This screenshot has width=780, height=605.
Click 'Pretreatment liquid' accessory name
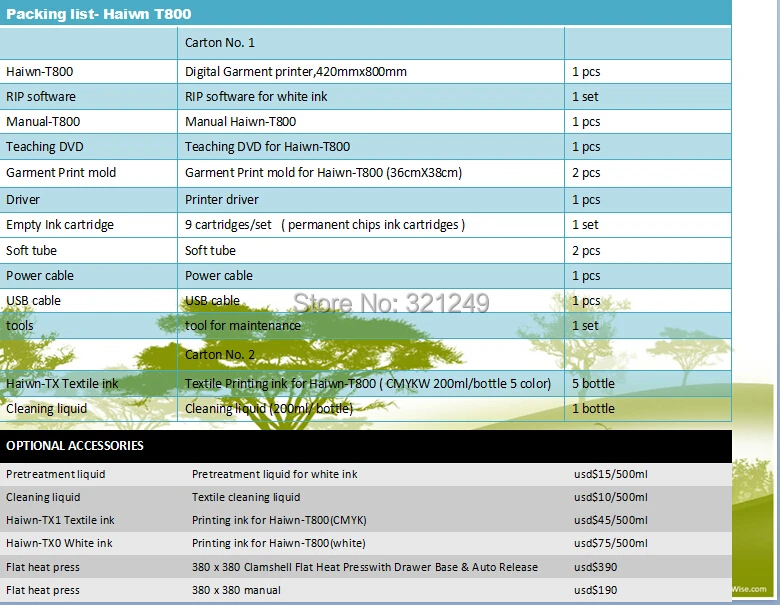(x=56, y=474)
